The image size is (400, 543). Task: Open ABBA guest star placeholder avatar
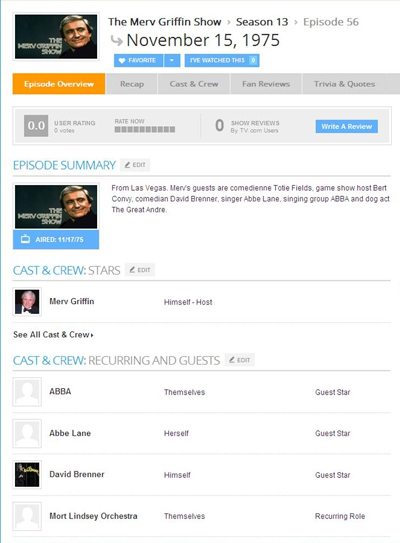[x=27, y=392]
